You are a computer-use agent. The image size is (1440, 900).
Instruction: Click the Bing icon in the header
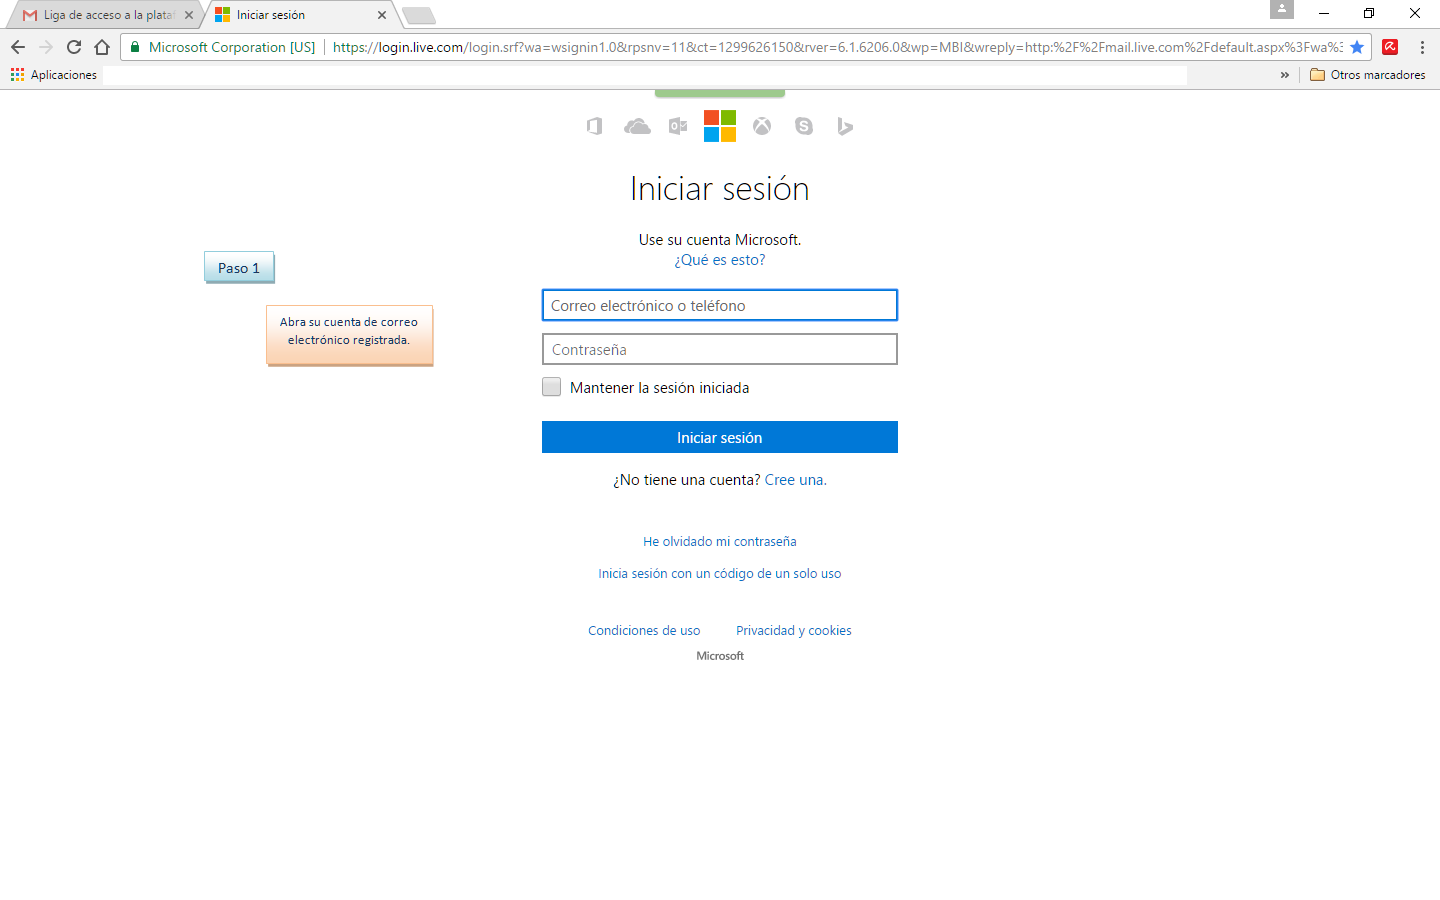[845, 126]
